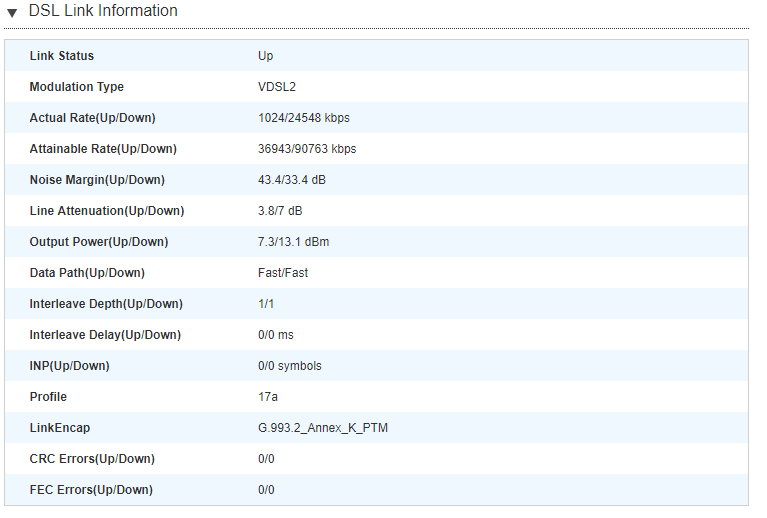Select the 1/1 interleave depth value
Viewport: 767px width, 518px height.
point(266,304)
